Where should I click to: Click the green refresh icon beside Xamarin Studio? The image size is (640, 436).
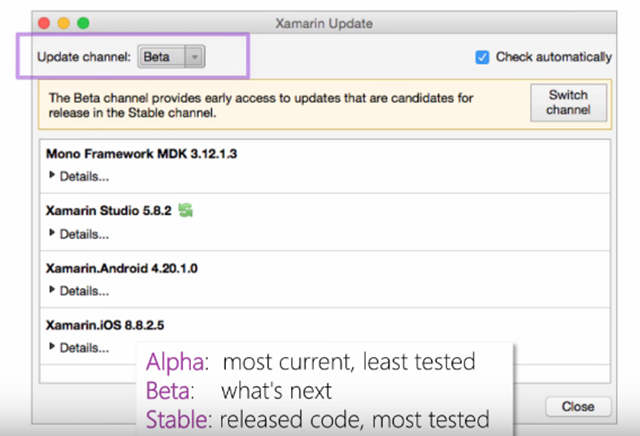click(x=185, y=210)
